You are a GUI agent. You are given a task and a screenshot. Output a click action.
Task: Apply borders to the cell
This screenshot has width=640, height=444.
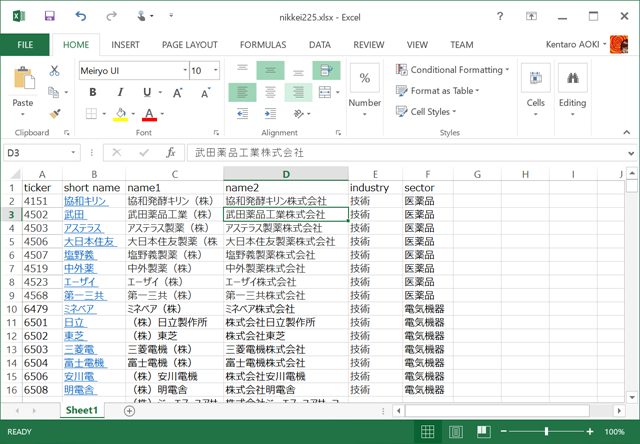tap(91, 114)
